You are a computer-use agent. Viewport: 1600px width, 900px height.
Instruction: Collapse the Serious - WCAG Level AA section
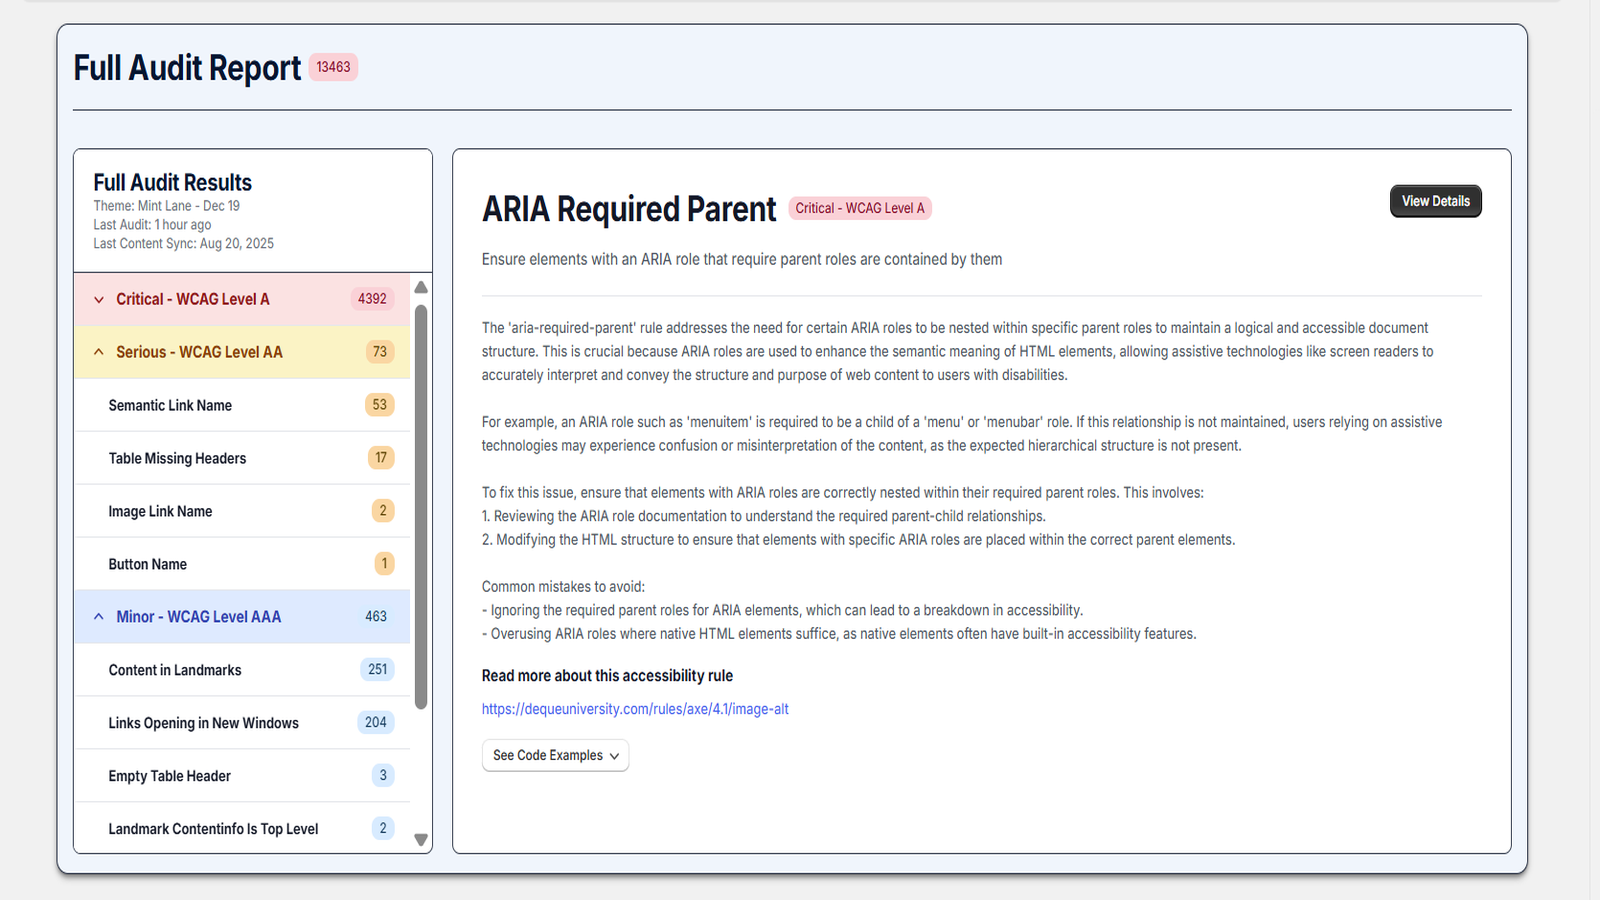[199, 352]
